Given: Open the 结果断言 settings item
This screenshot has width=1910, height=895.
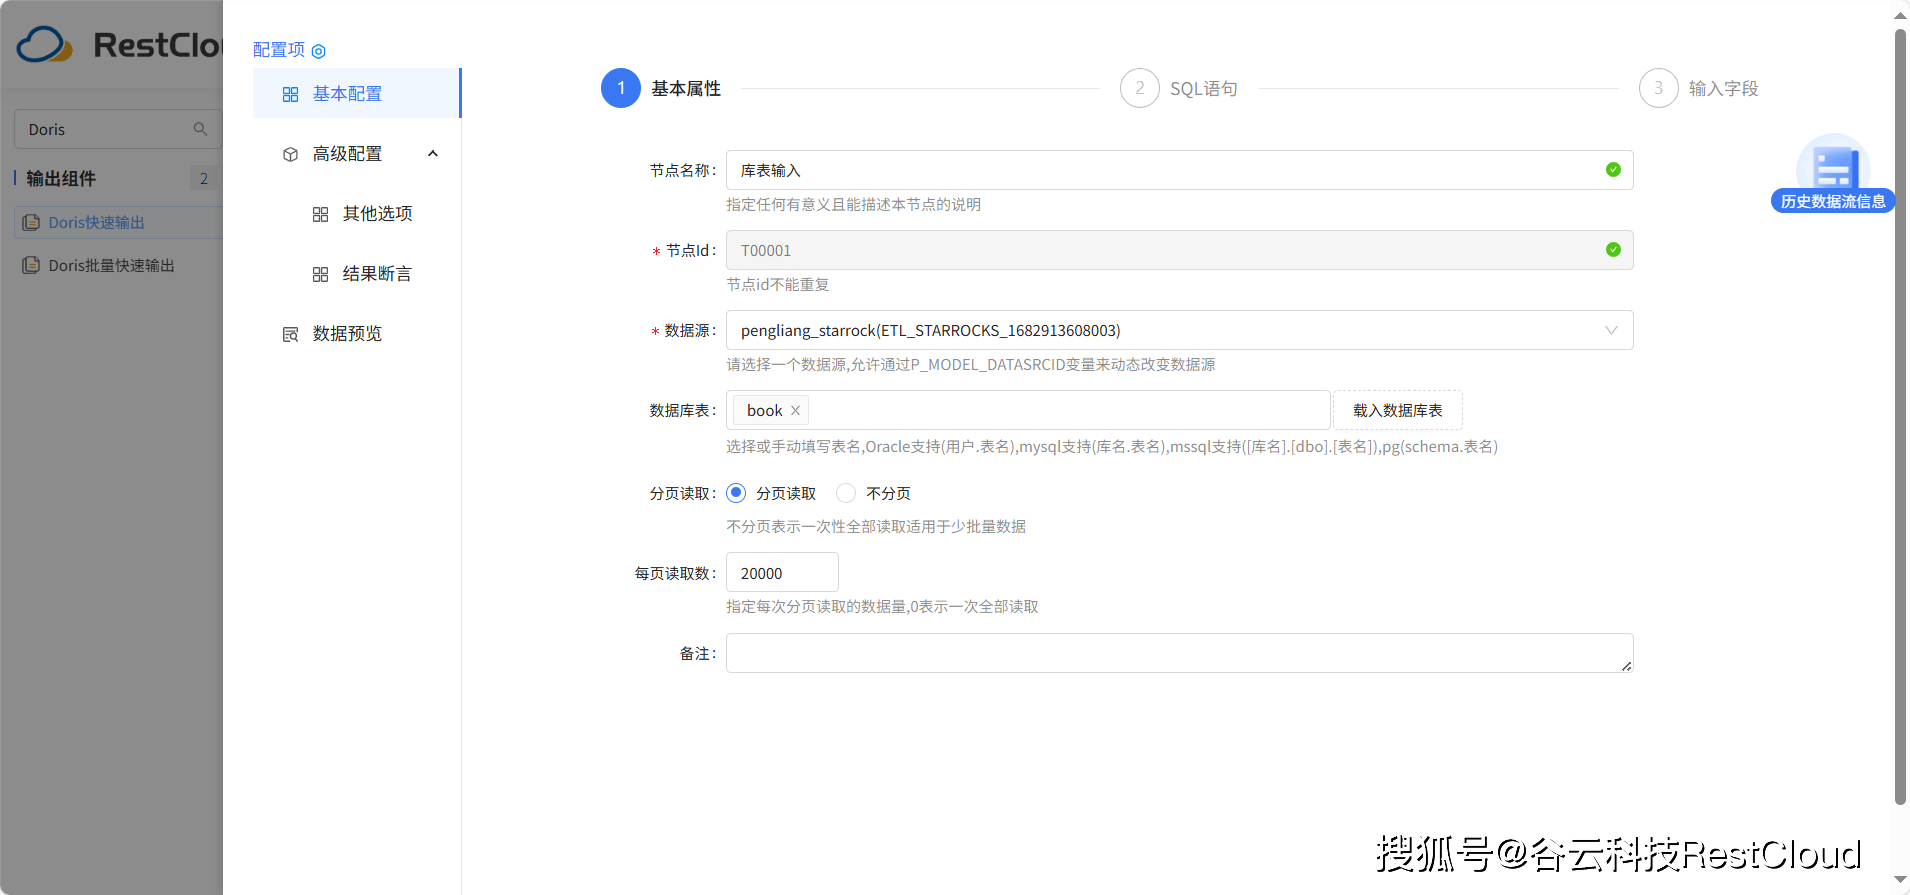Looking at the screenshot, I should 377,274.
